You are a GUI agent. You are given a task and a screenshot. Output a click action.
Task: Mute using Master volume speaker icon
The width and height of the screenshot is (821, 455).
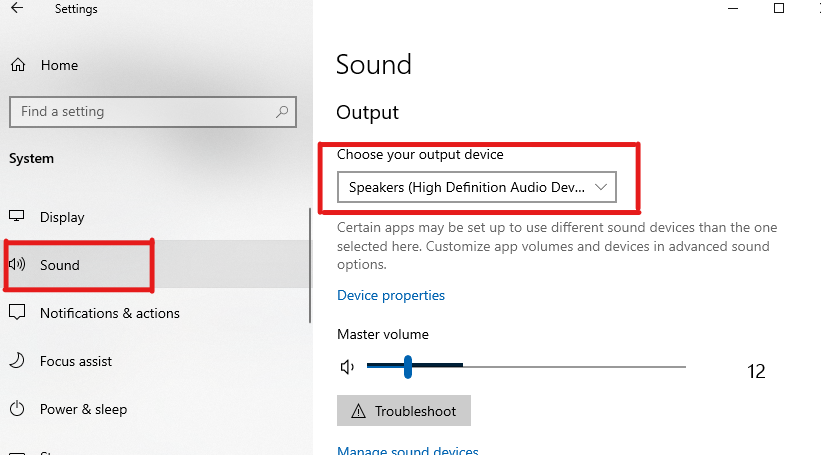[347, 367]
